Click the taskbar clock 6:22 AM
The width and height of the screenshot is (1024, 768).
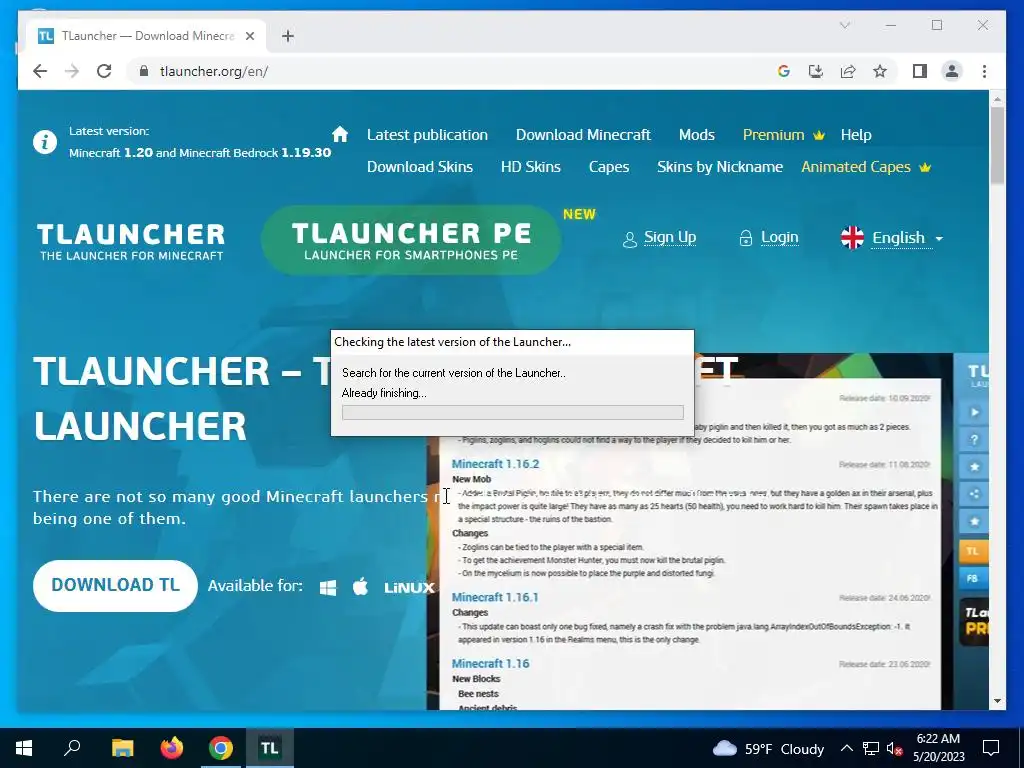coord(938,748)
